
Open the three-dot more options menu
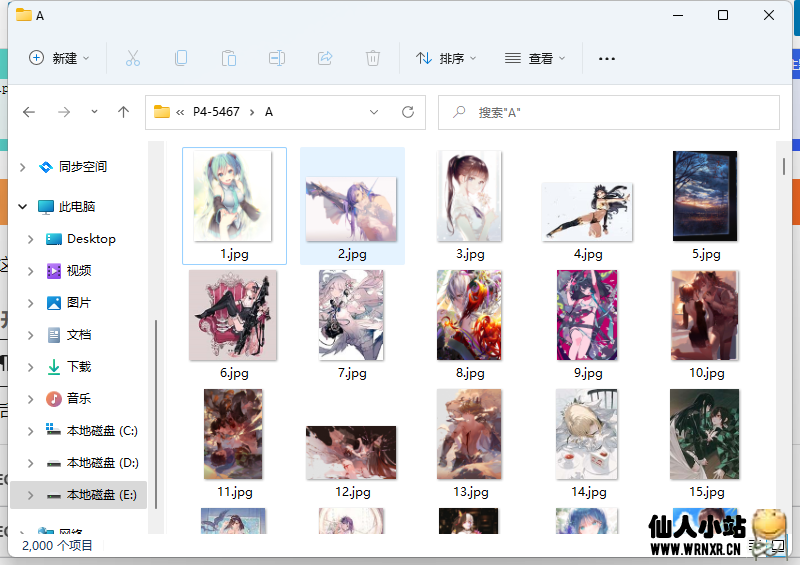click(607, 59)
